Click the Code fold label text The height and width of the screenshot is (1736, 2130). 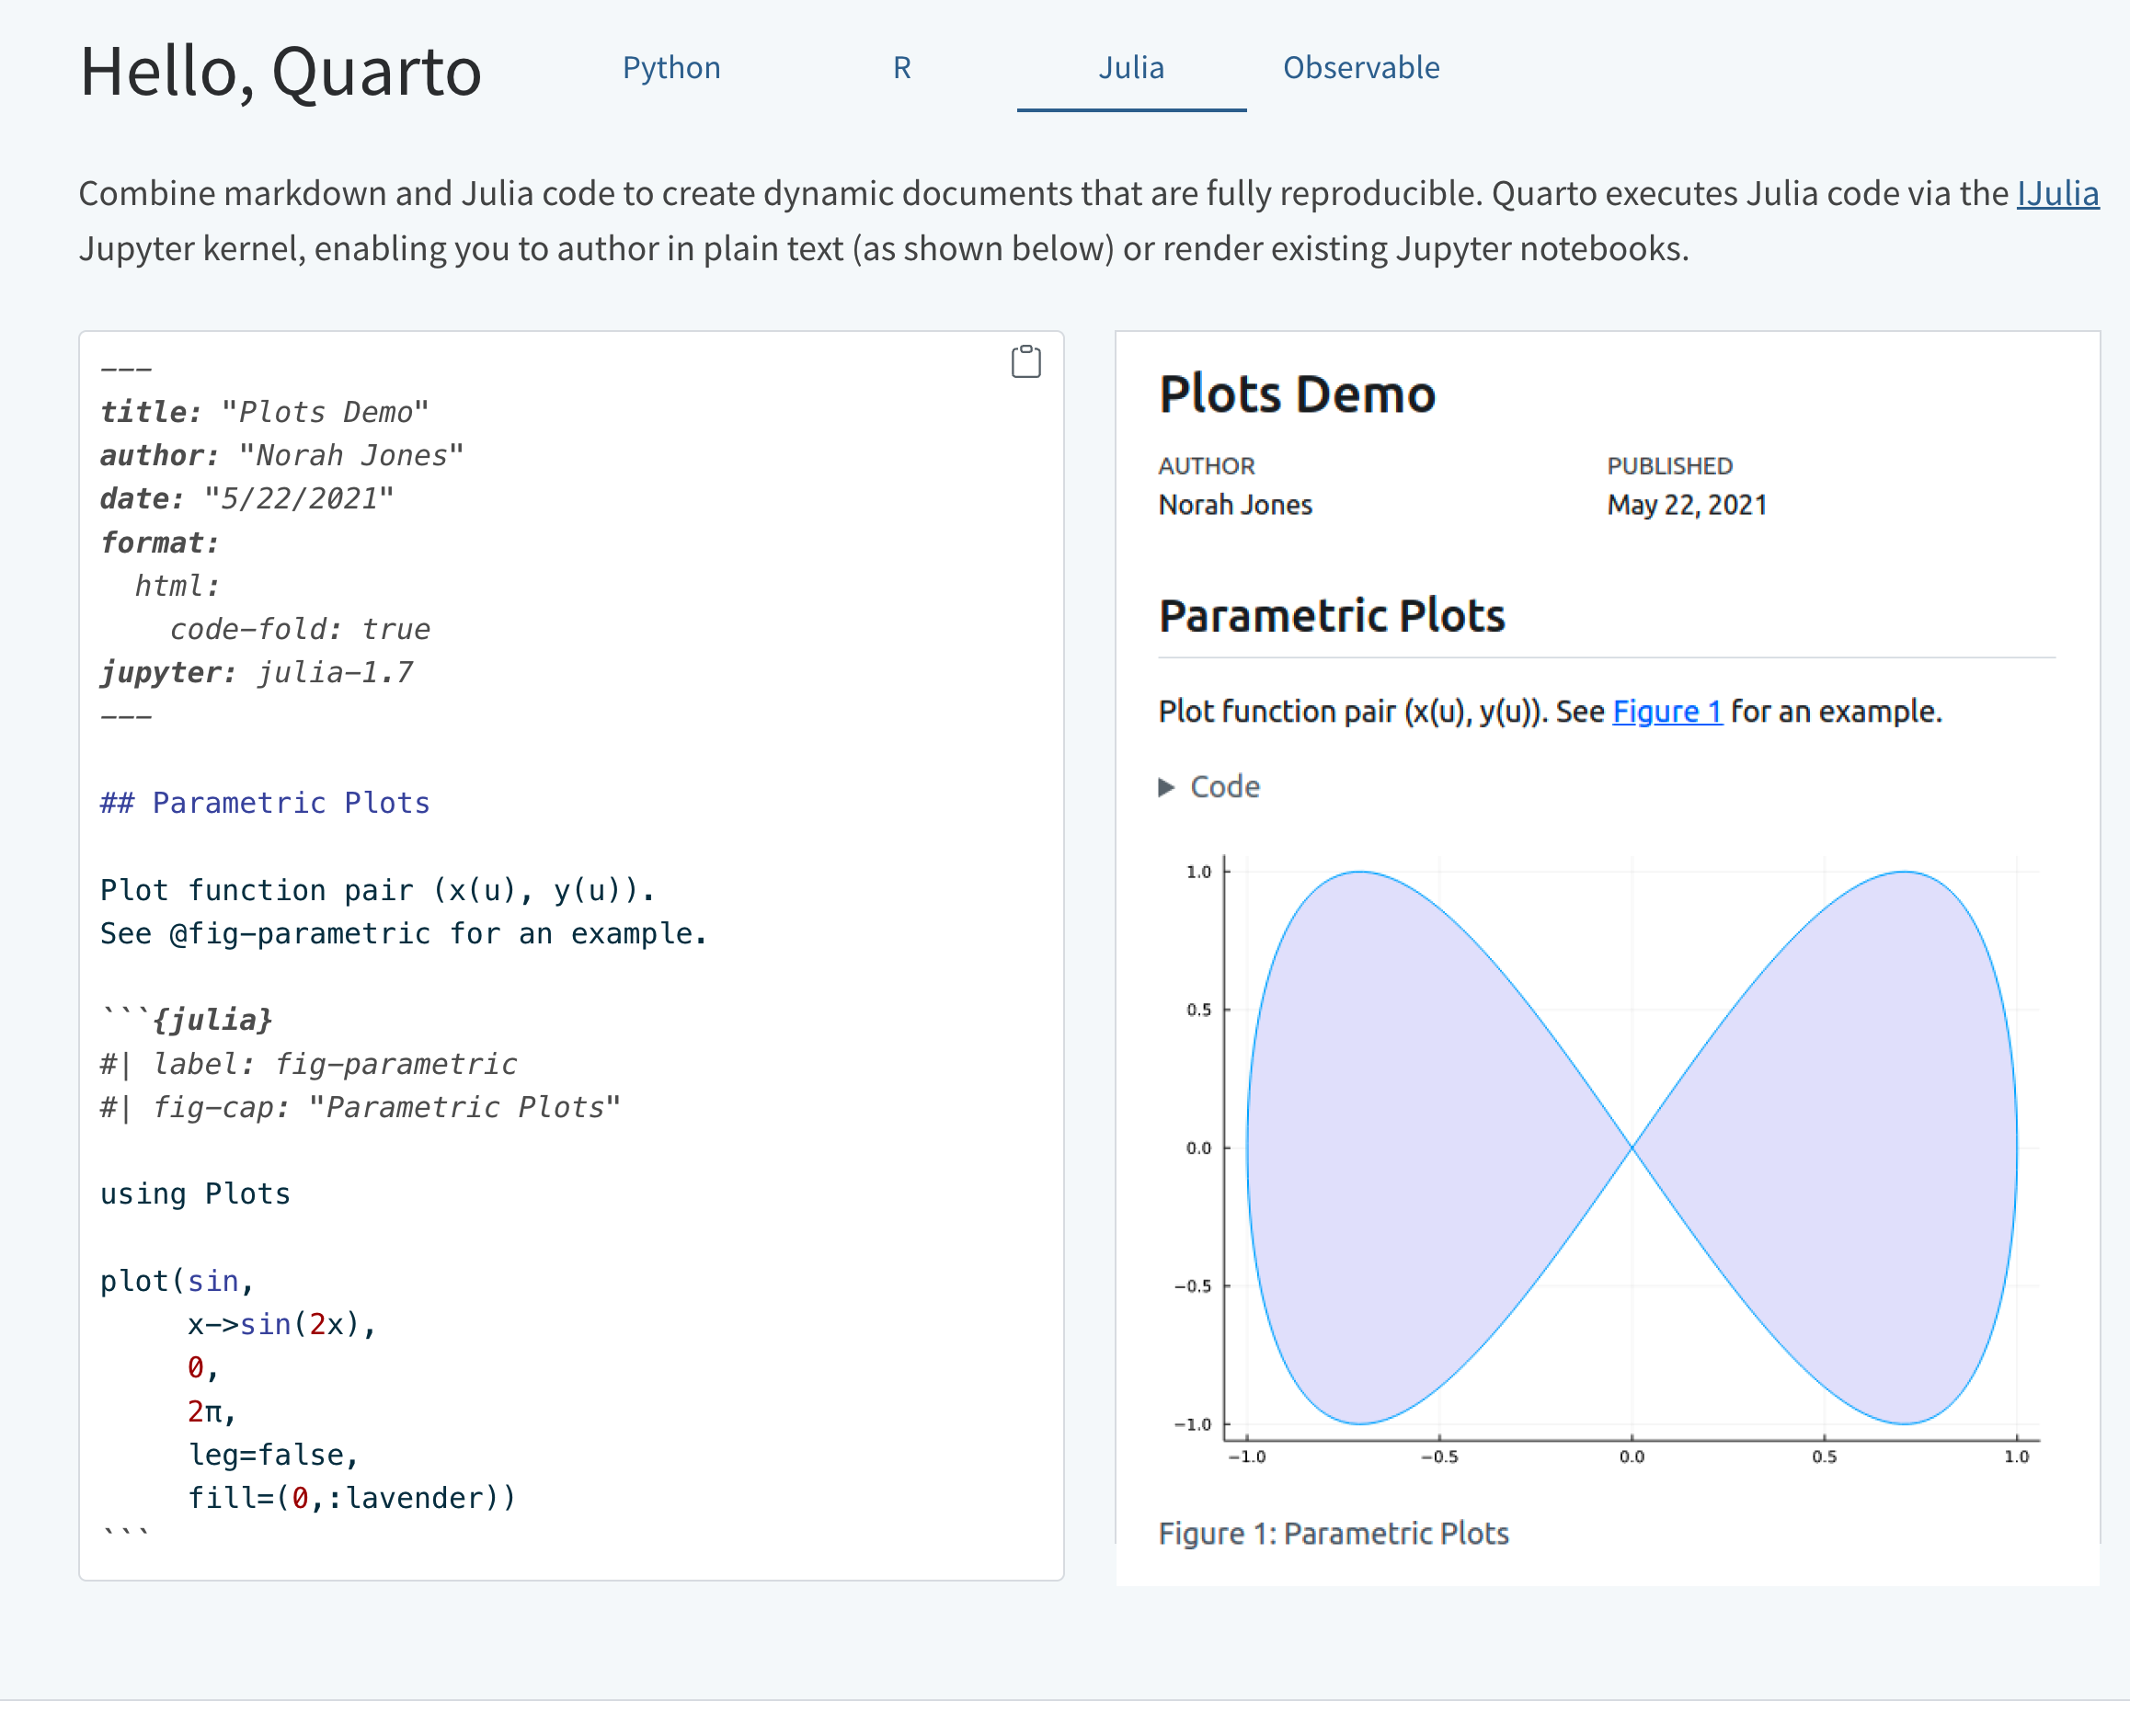tap(1224, 787)
